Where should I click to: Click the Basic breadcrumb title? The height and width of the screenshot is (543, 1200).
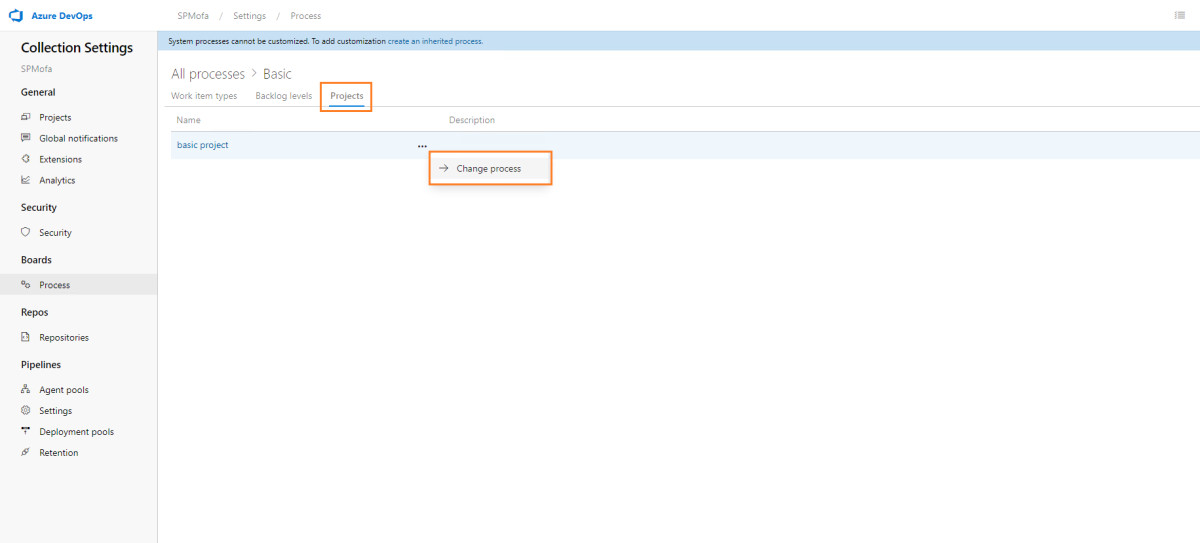(x=277, y=74)
